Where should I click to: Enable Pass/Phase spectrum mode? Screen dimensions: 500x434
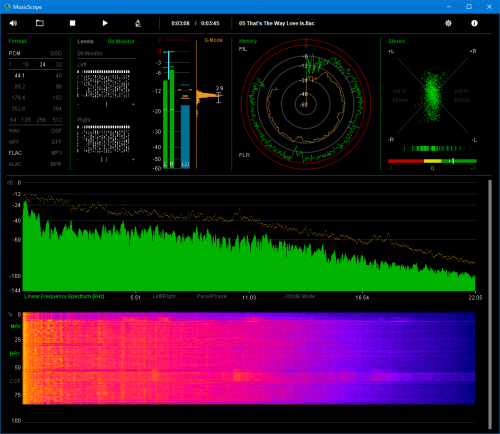point(212,296)
